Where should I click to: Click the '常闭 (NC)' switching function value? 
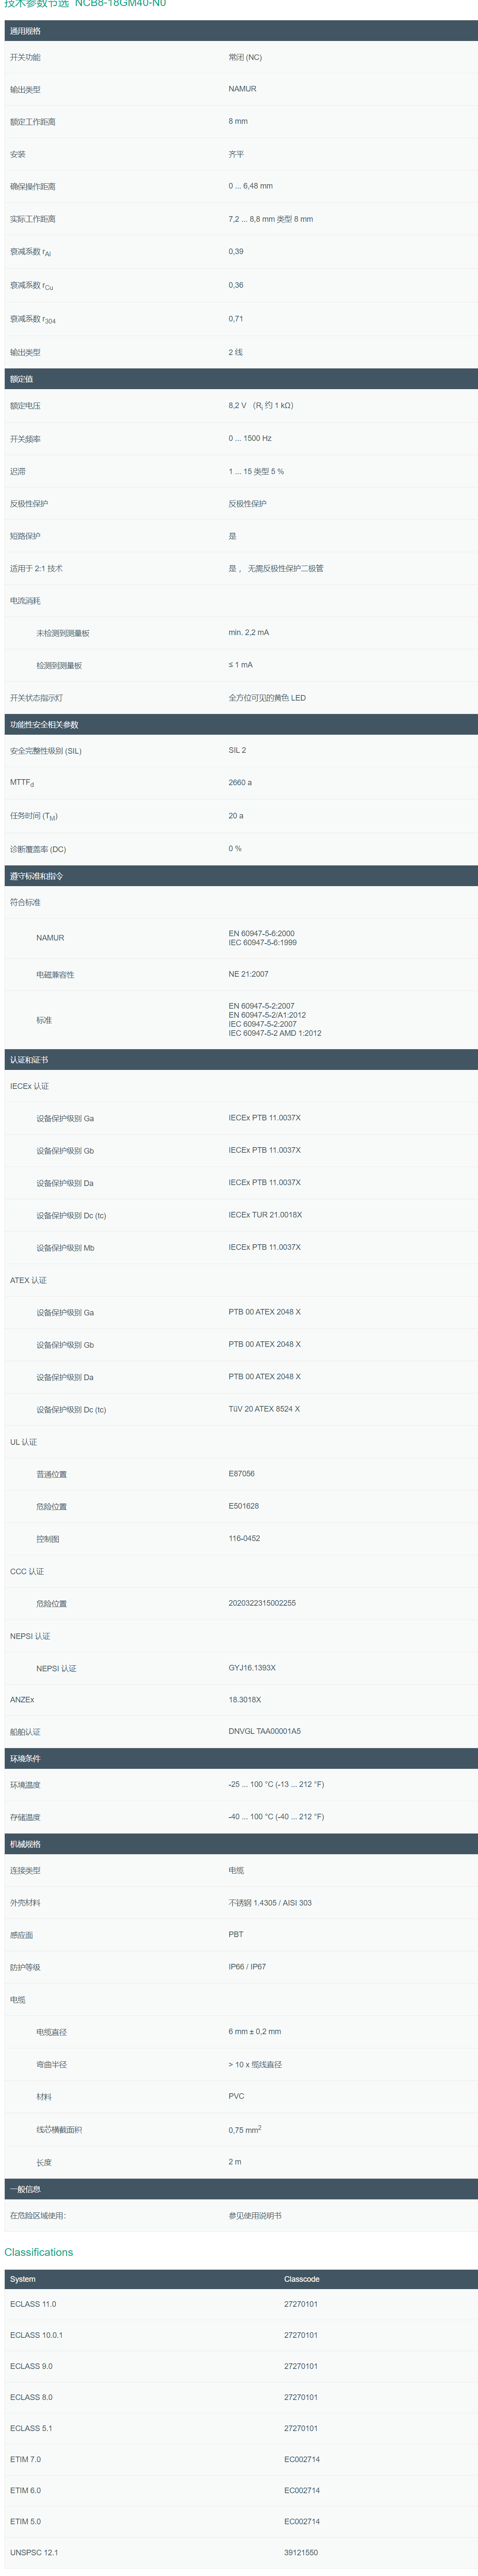click(x=245, y=57)
